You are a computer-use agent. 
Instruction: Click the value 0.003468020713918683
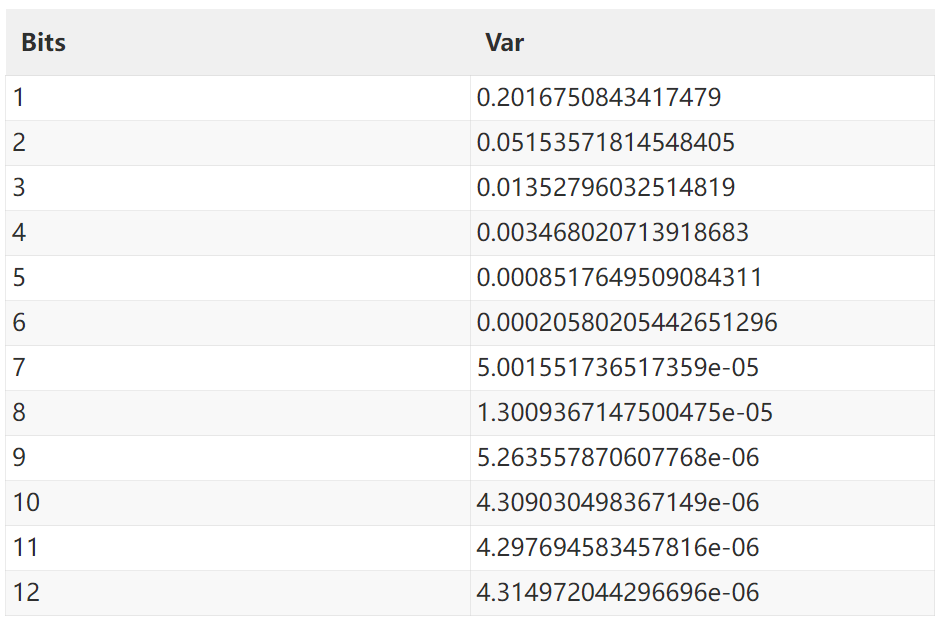click(x=613, y=233)
